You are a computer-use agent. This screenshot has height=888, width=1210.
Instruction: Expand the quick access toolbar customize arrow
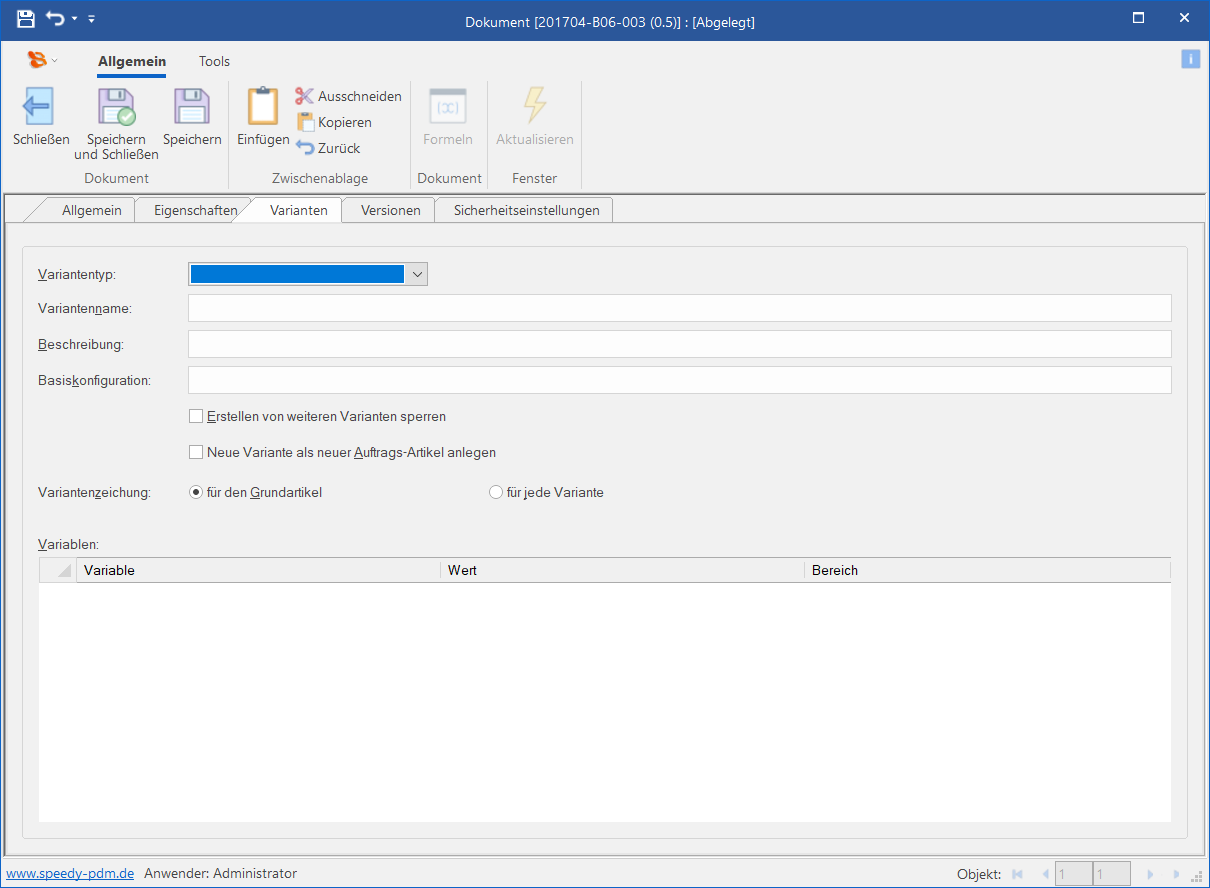coord(91,19)
